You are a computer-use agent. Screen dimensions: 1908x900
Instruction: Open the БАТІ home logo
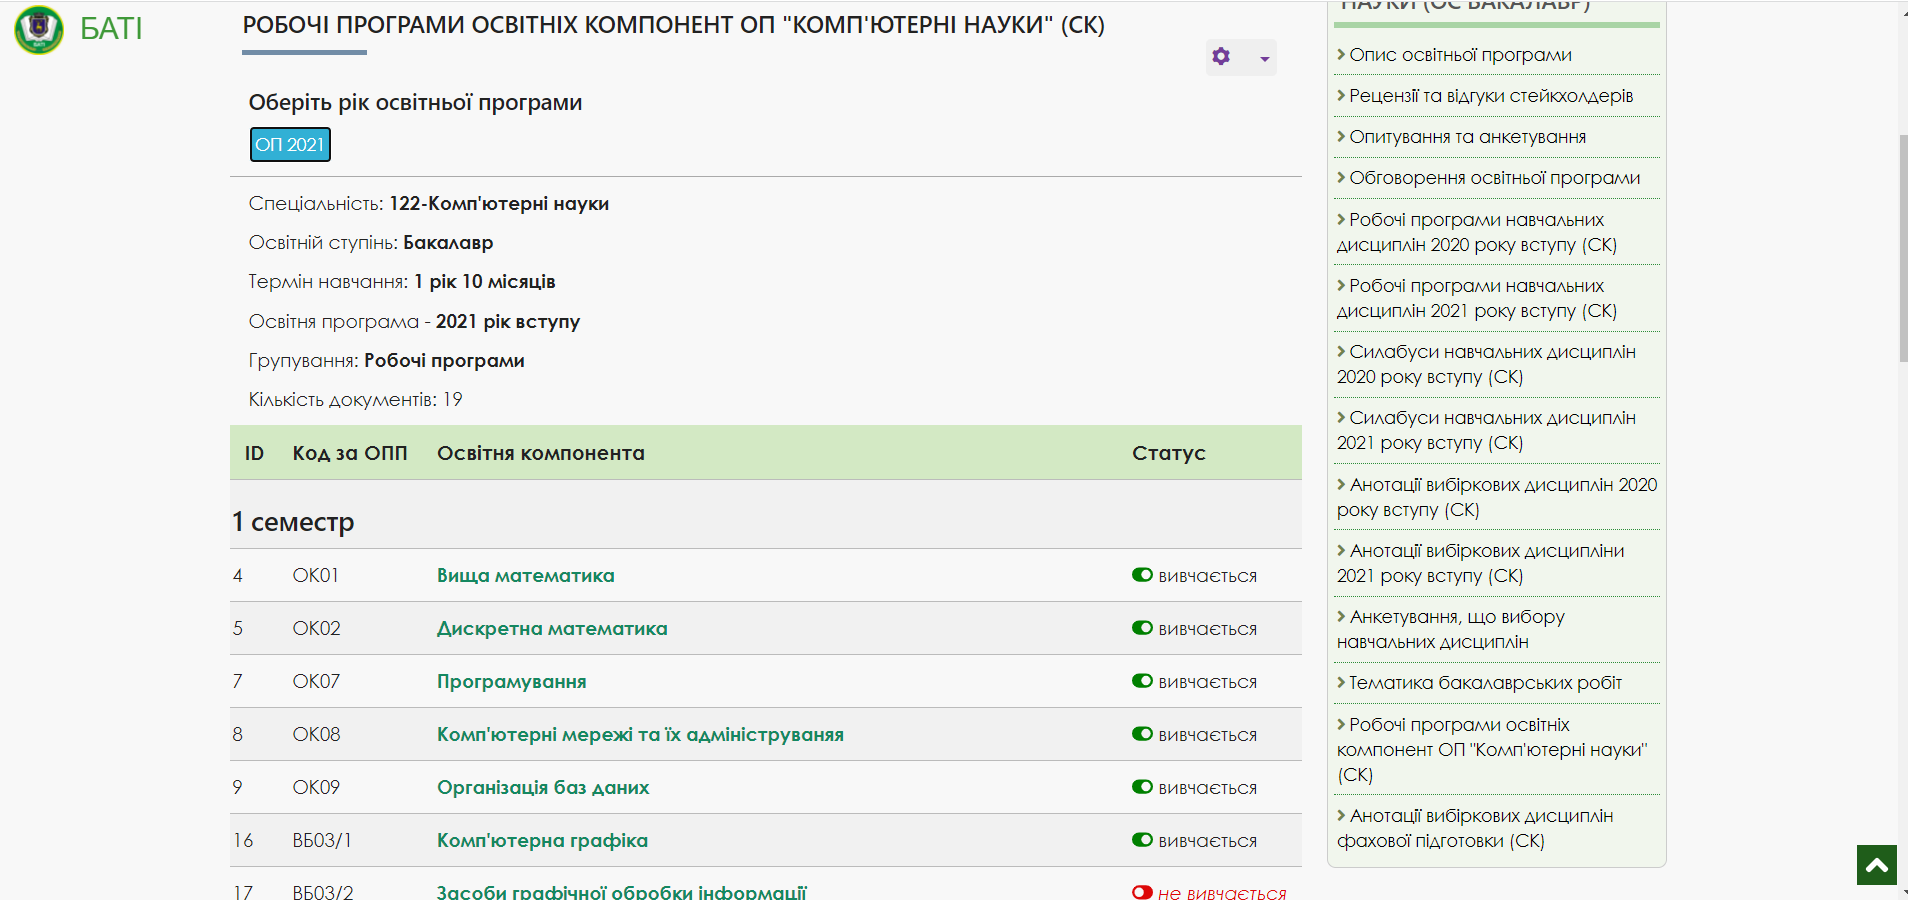(39, 30)
